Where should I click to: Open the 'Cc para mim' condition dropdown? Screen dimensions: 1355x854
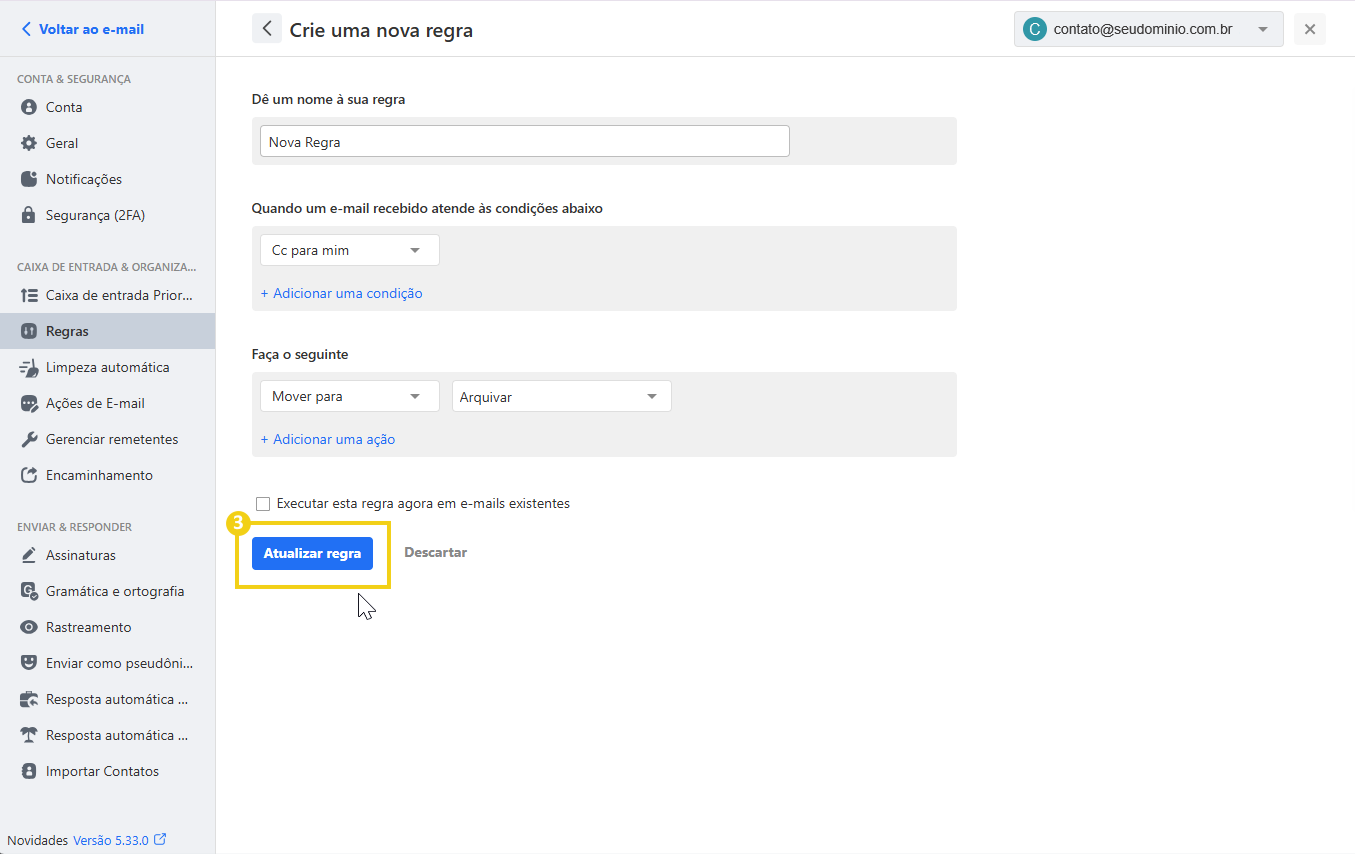pos(349,249)
